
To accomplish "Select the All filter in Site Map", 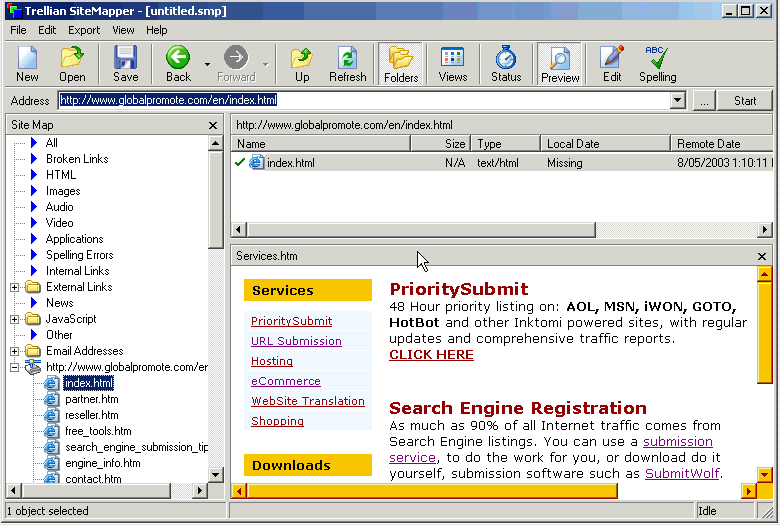I will (x=51, y=143).
